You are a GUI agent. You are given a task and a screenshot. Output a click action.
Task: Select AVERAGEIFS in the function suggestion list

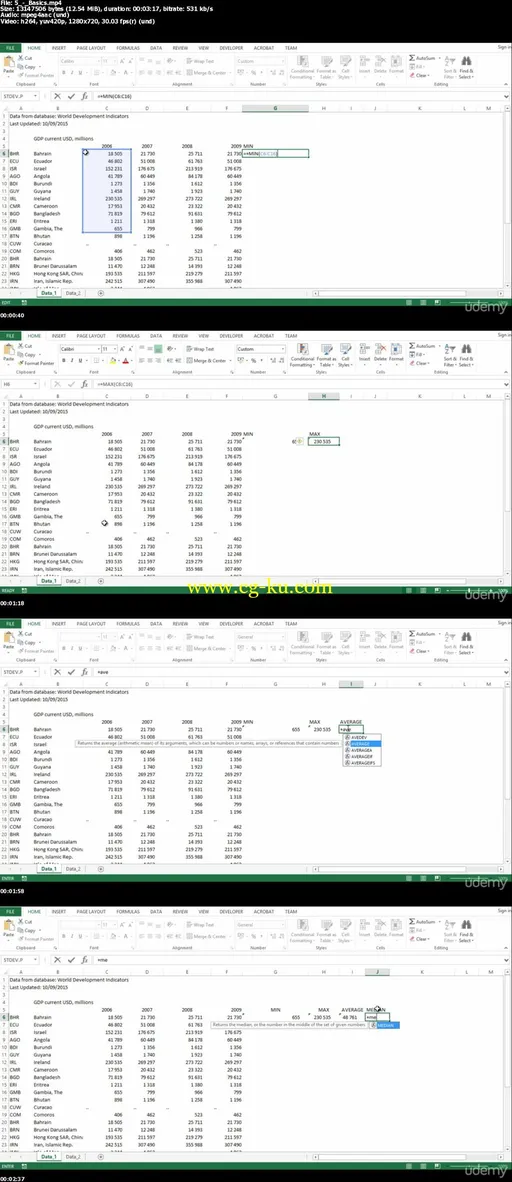pyautogui.click(x=363, y=763)
